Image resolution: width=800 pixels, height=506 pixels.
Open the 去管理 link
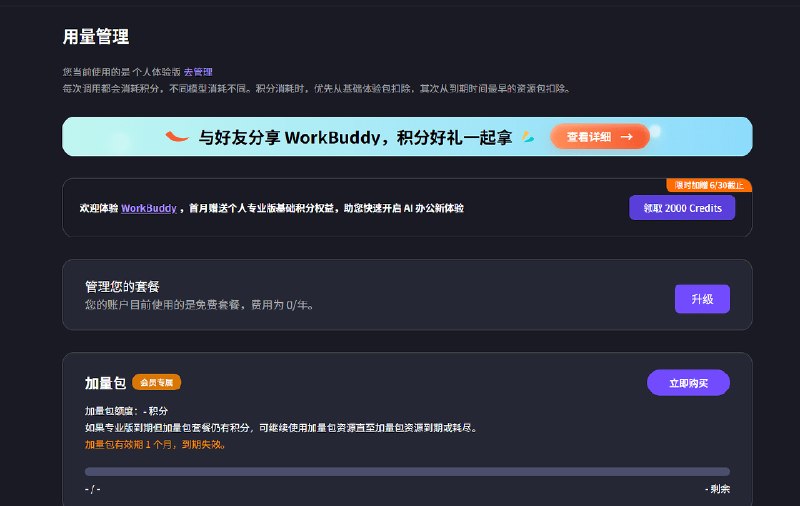198,72
